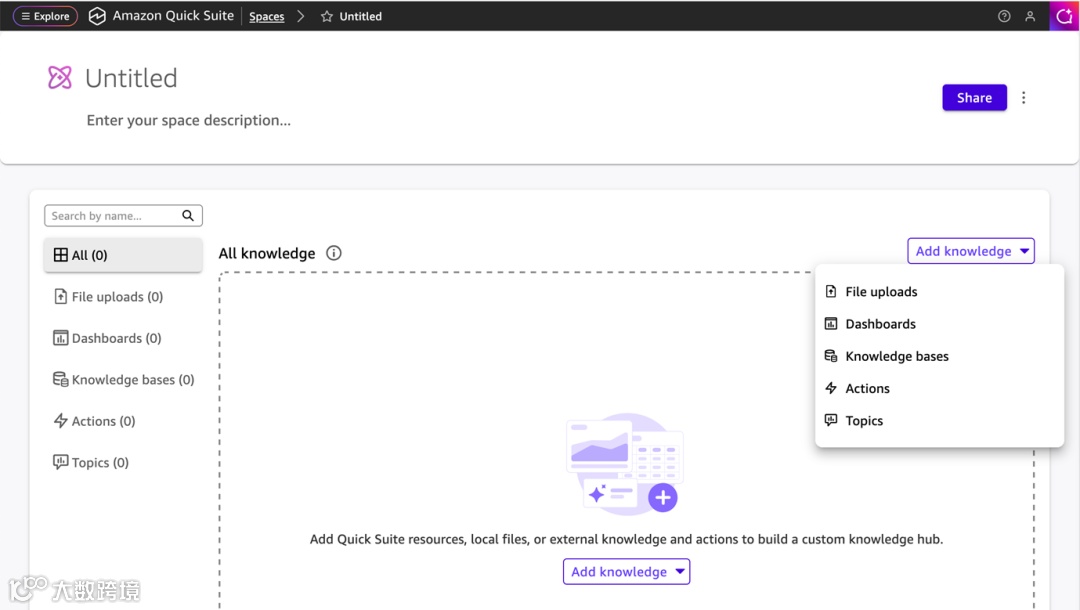The width and height of the screenshot is (1080, 610).
Task: Click the search magnifier icon
Action: (188, 215)
